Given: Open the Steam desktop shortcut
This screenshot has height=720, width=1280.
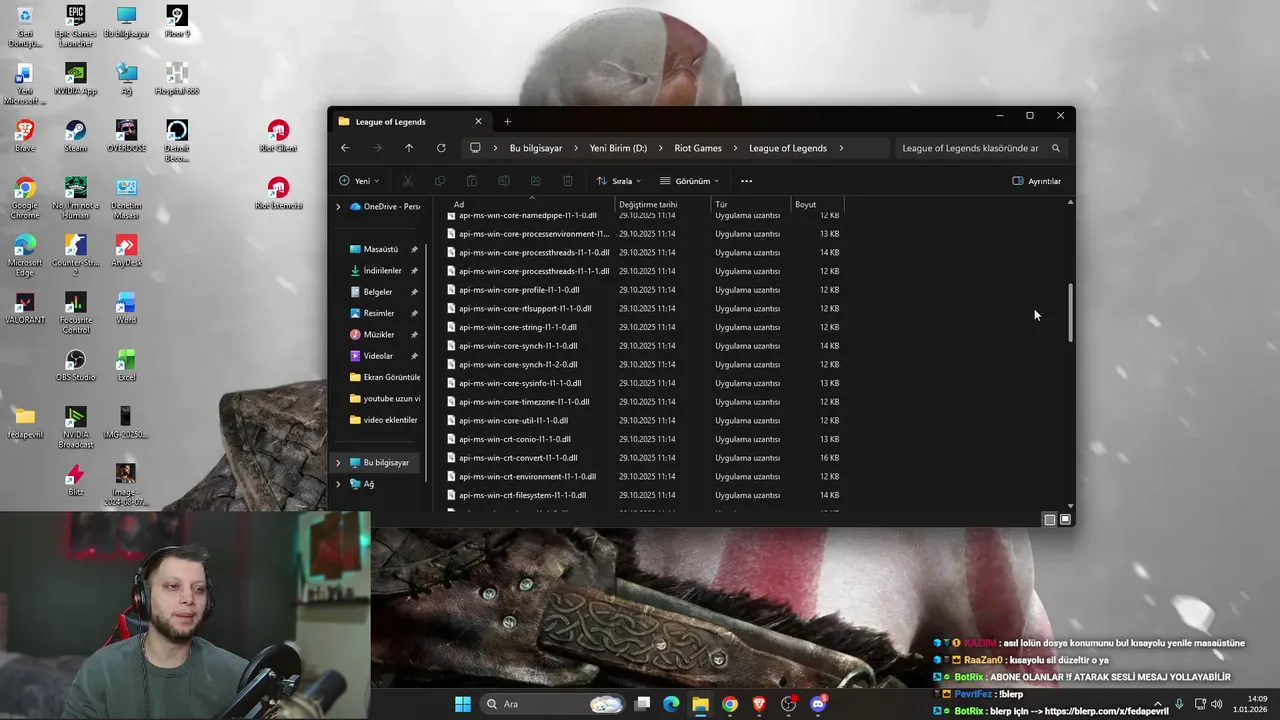Looking at the screenshot, I should [x=75, y=136].
